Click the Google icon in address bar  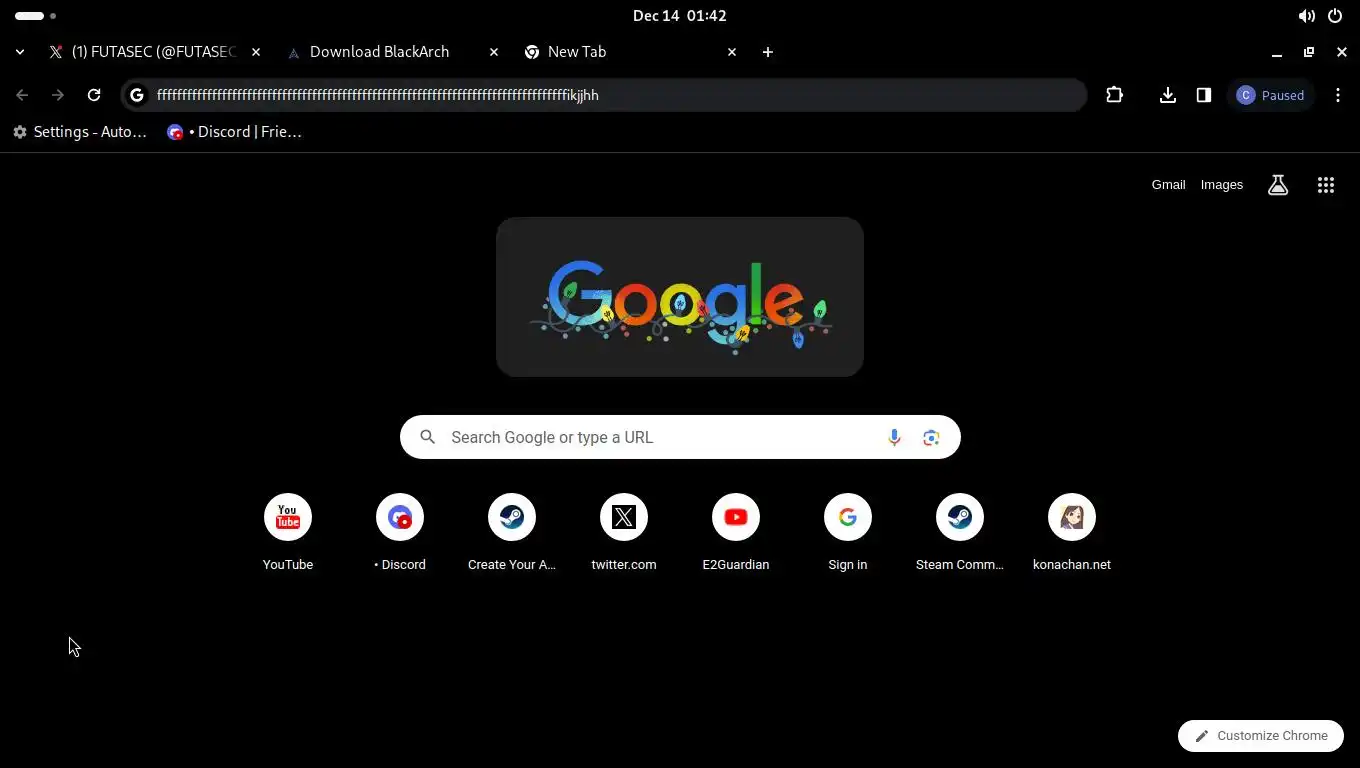pyautogui.click(x=137, y=95)
